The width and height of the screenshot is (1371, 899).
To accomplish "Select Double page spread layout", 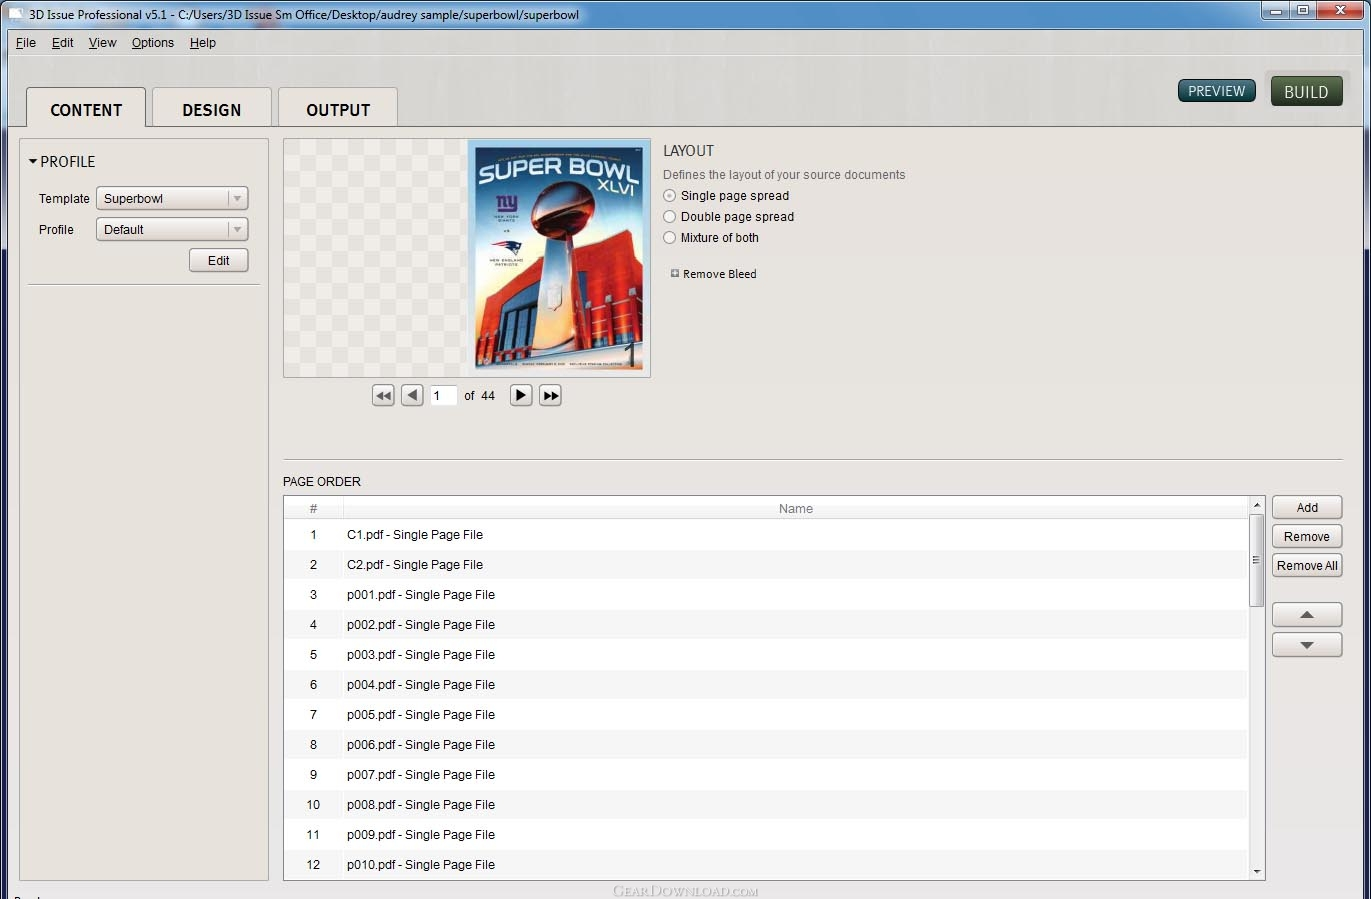I will (670, 217).
